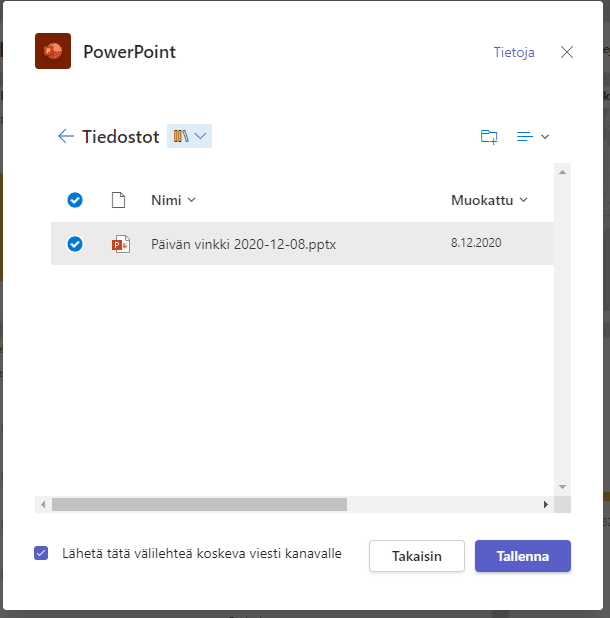Click the PowerPoint file icon in the row
Screen dimensions: 610x618
click(121, 244)
